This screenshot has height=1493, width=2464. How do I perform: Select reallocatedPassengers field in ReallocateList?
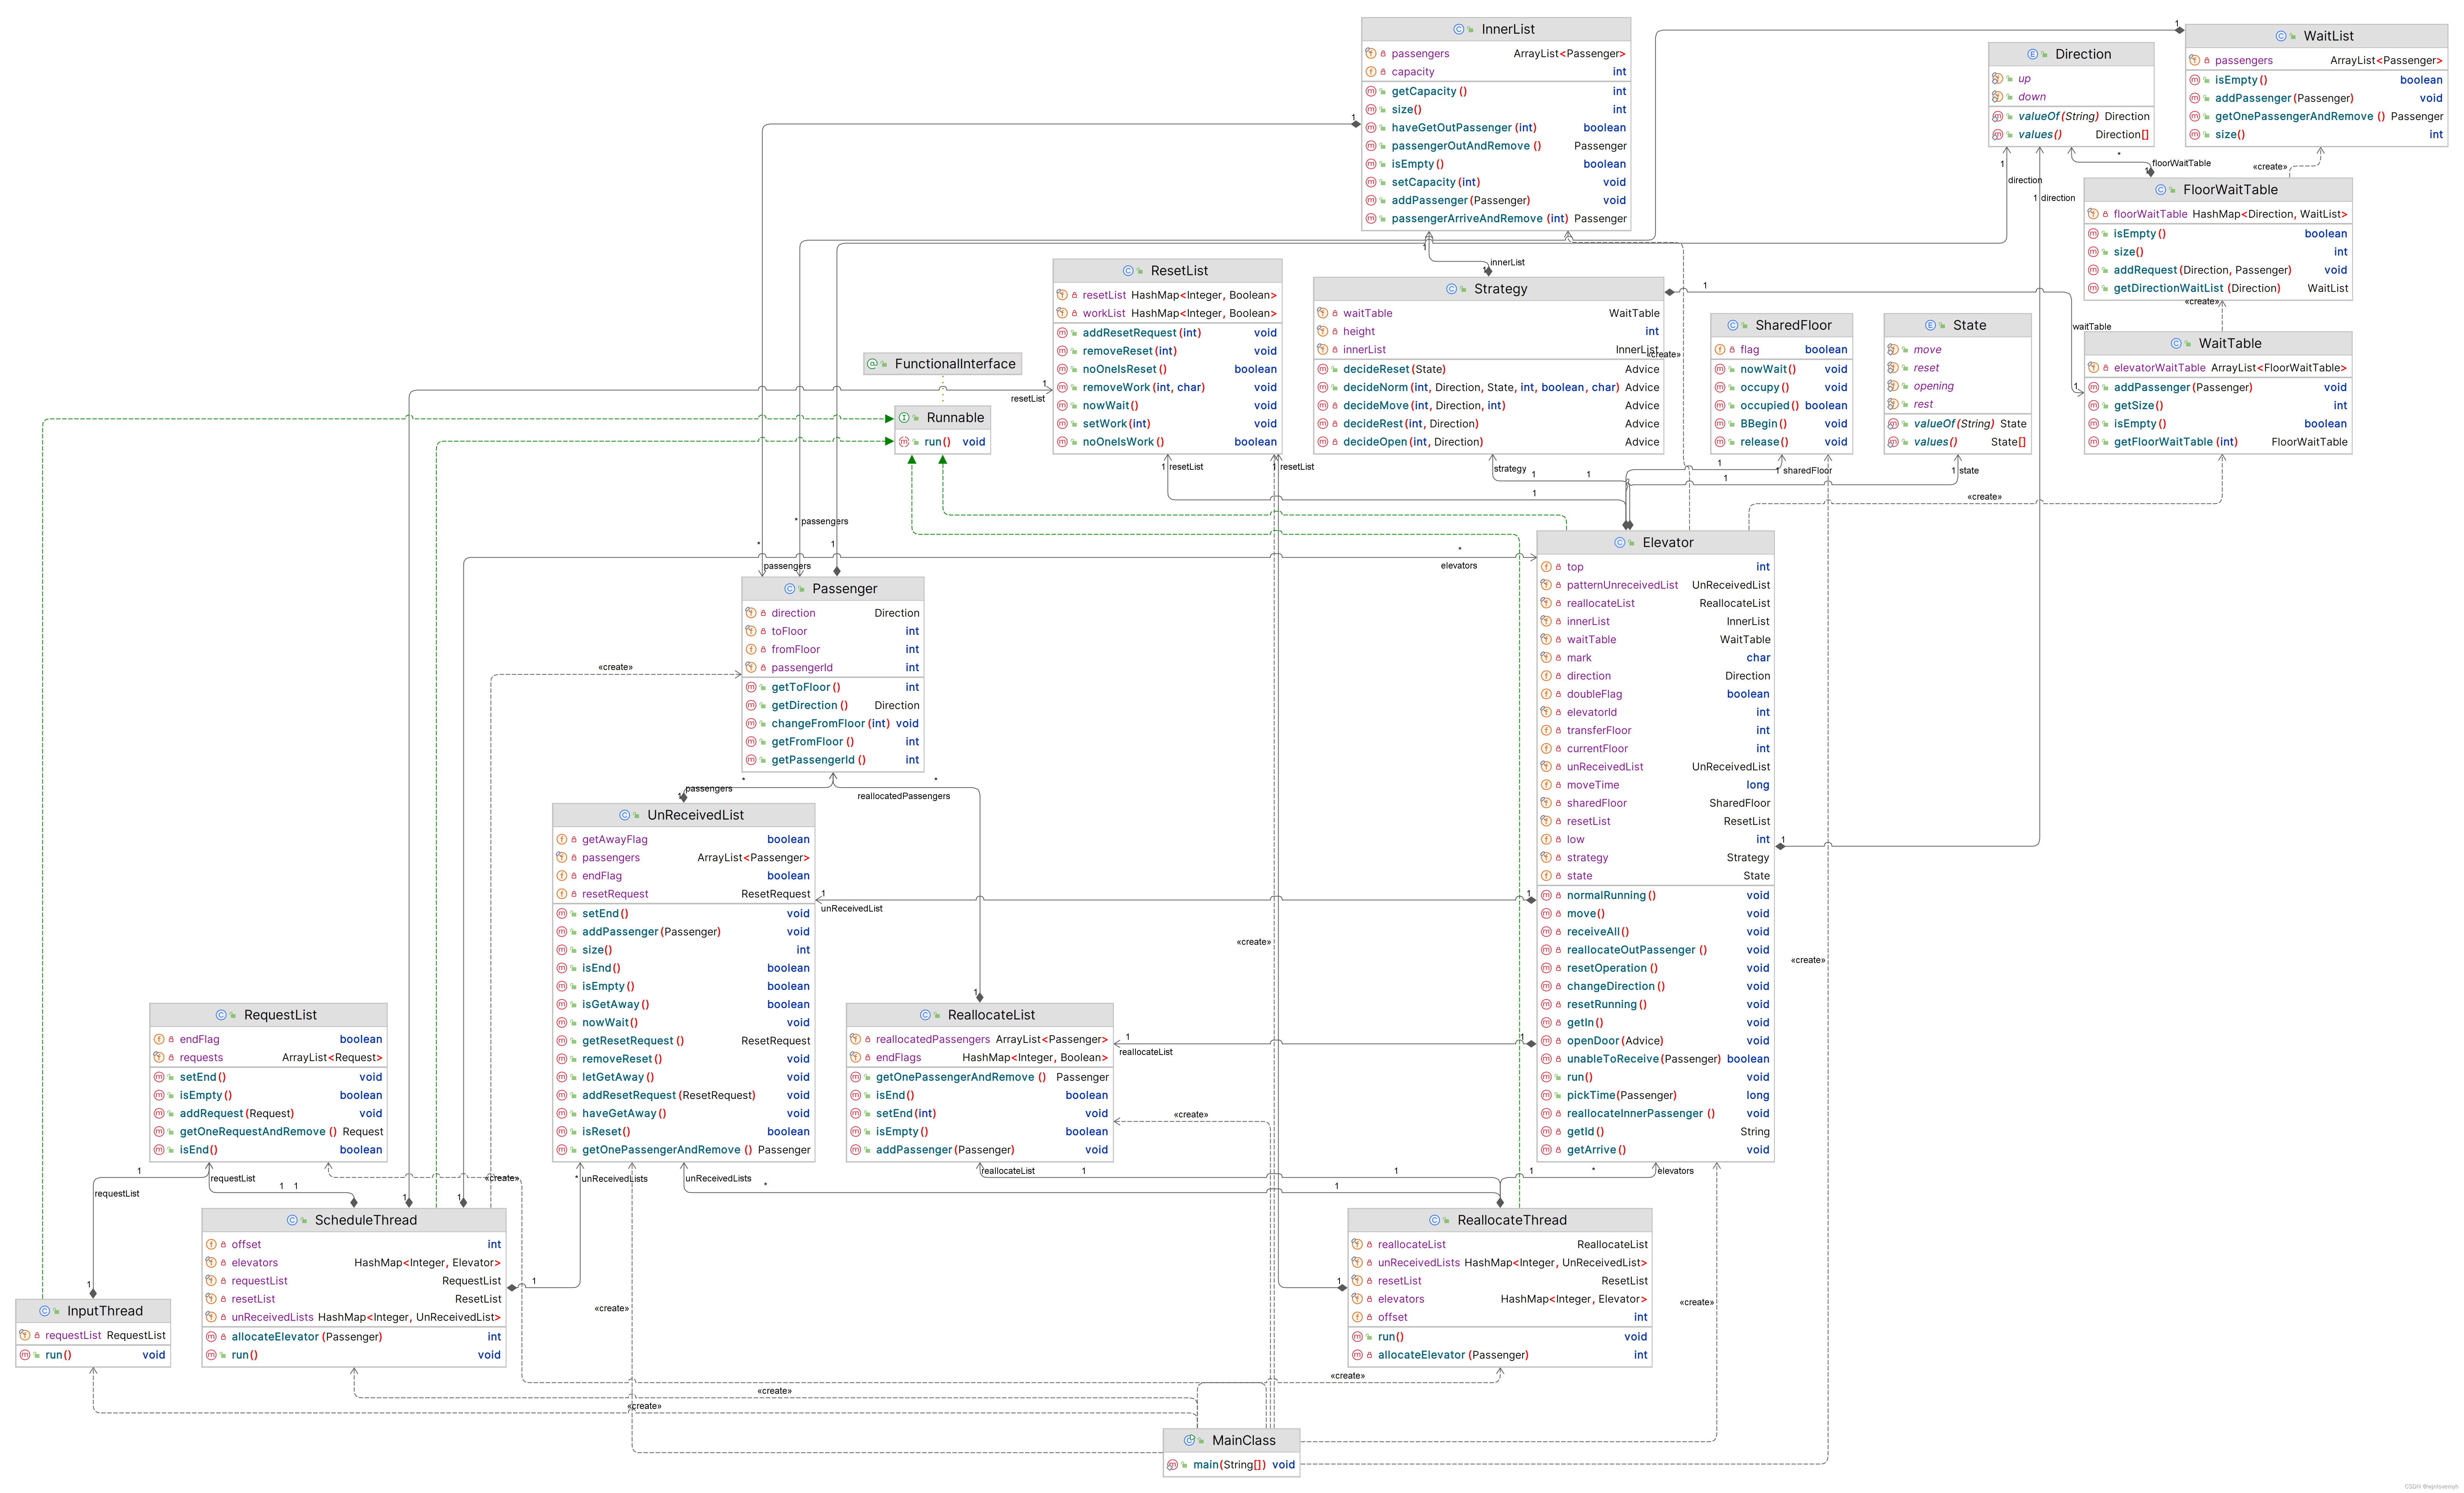pos(979,1040)
